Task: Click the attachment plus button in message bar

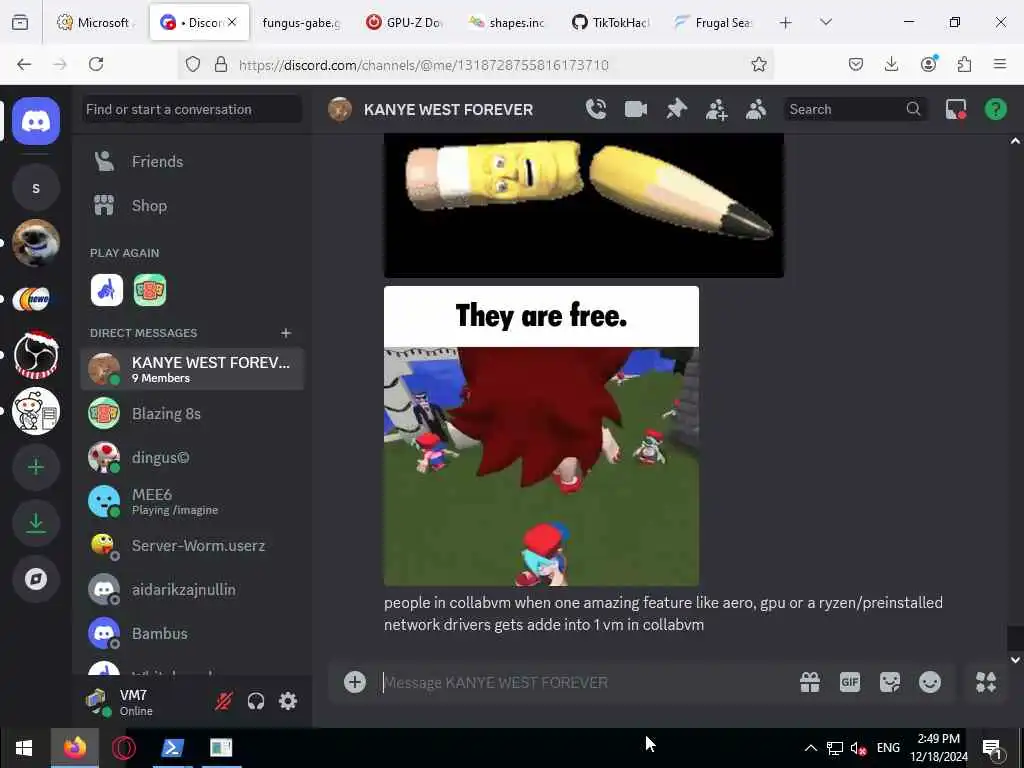Action: coord(355,682)
